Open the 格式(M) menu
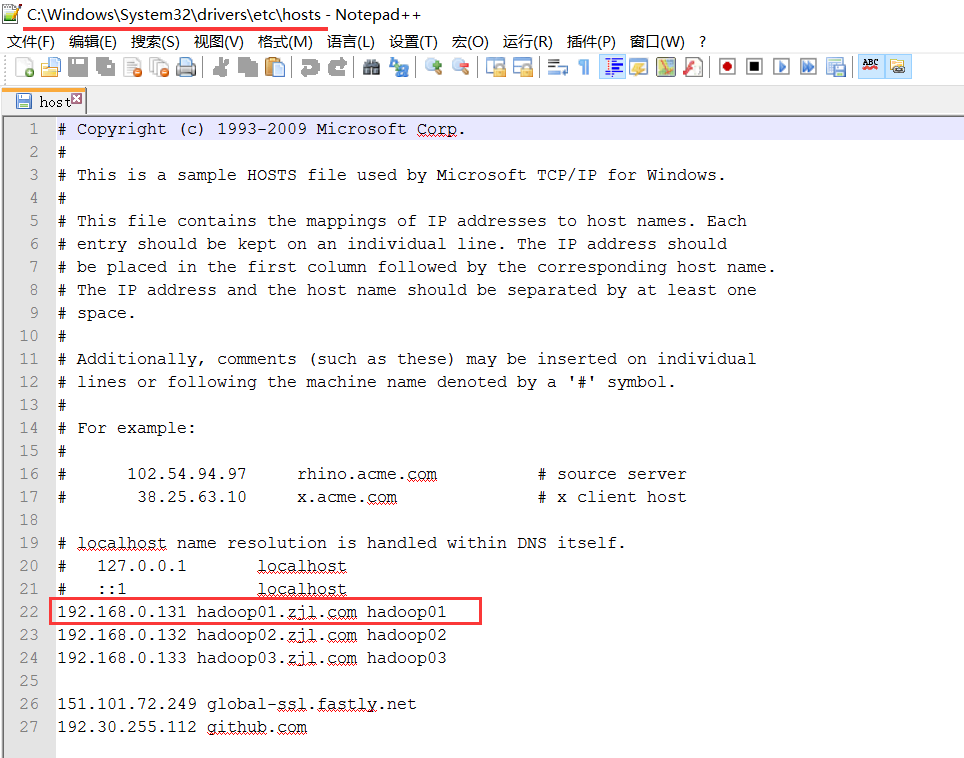The image size is (964, 758). click(285, 42)
